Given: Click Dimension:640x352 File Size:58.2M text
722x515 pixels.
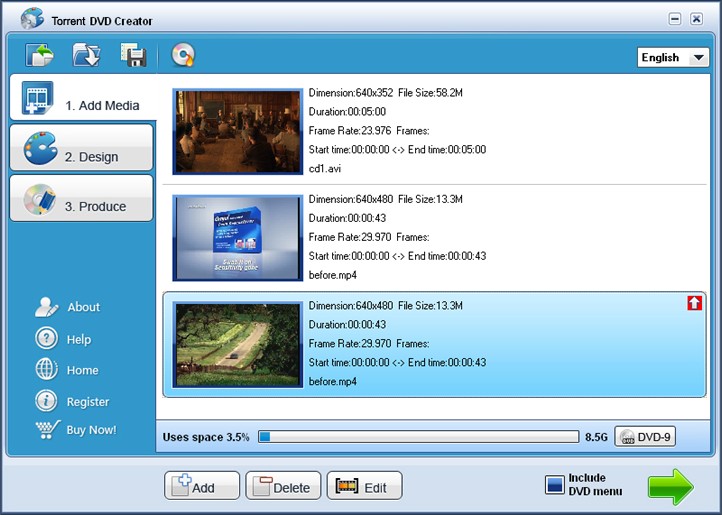Looking at the screenshot, I should [x=385, y=93].
